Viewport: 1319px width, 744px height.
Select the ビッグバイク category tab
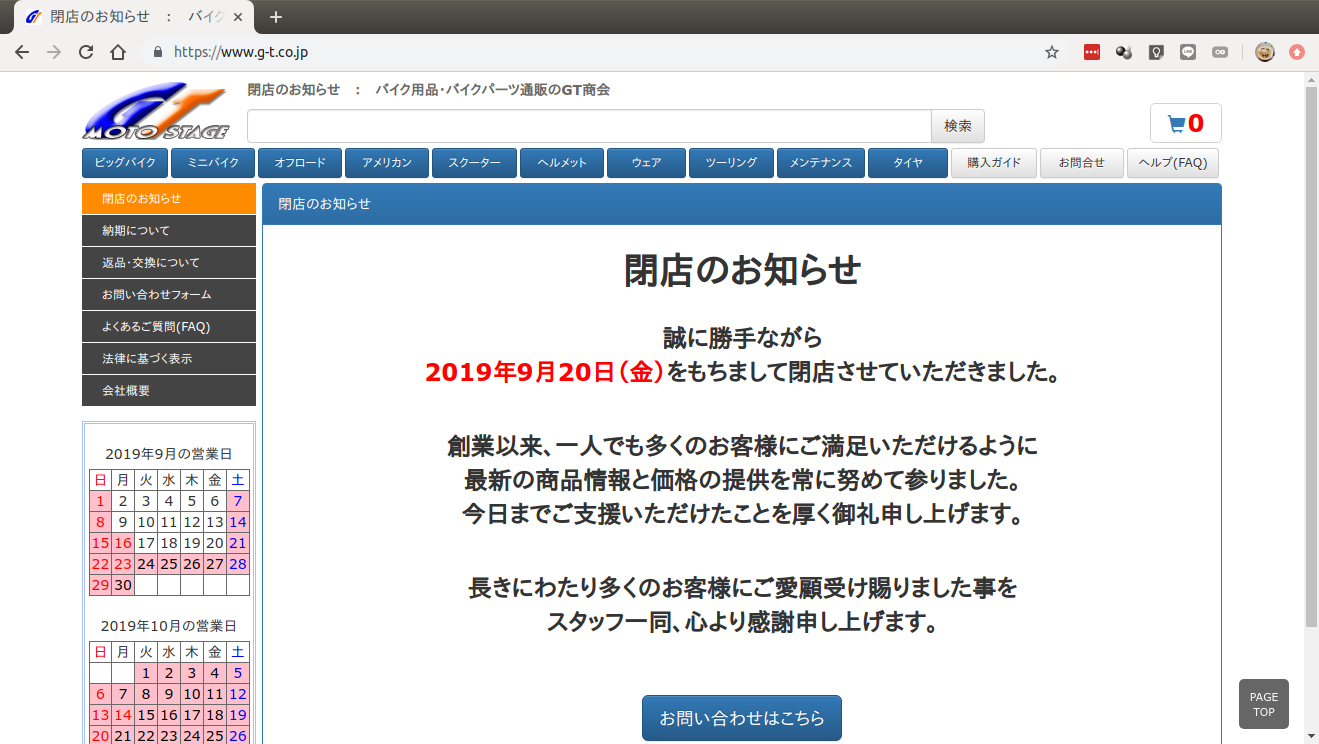[125, 163]
